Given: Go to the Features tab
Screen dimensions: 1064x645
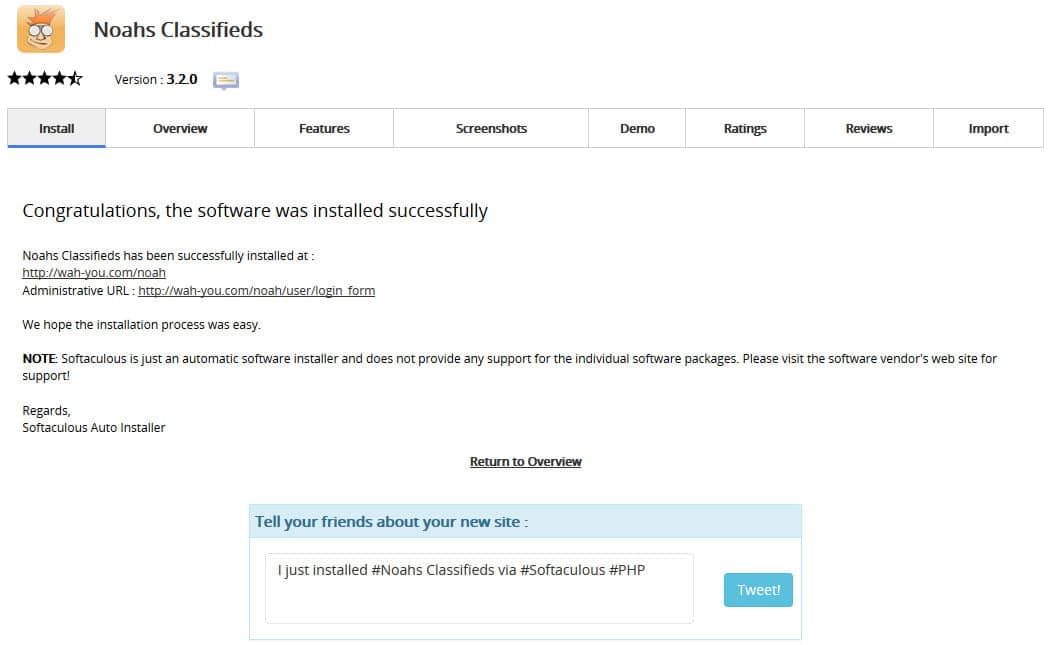Looking at the screenshot, I should point(324,128).
